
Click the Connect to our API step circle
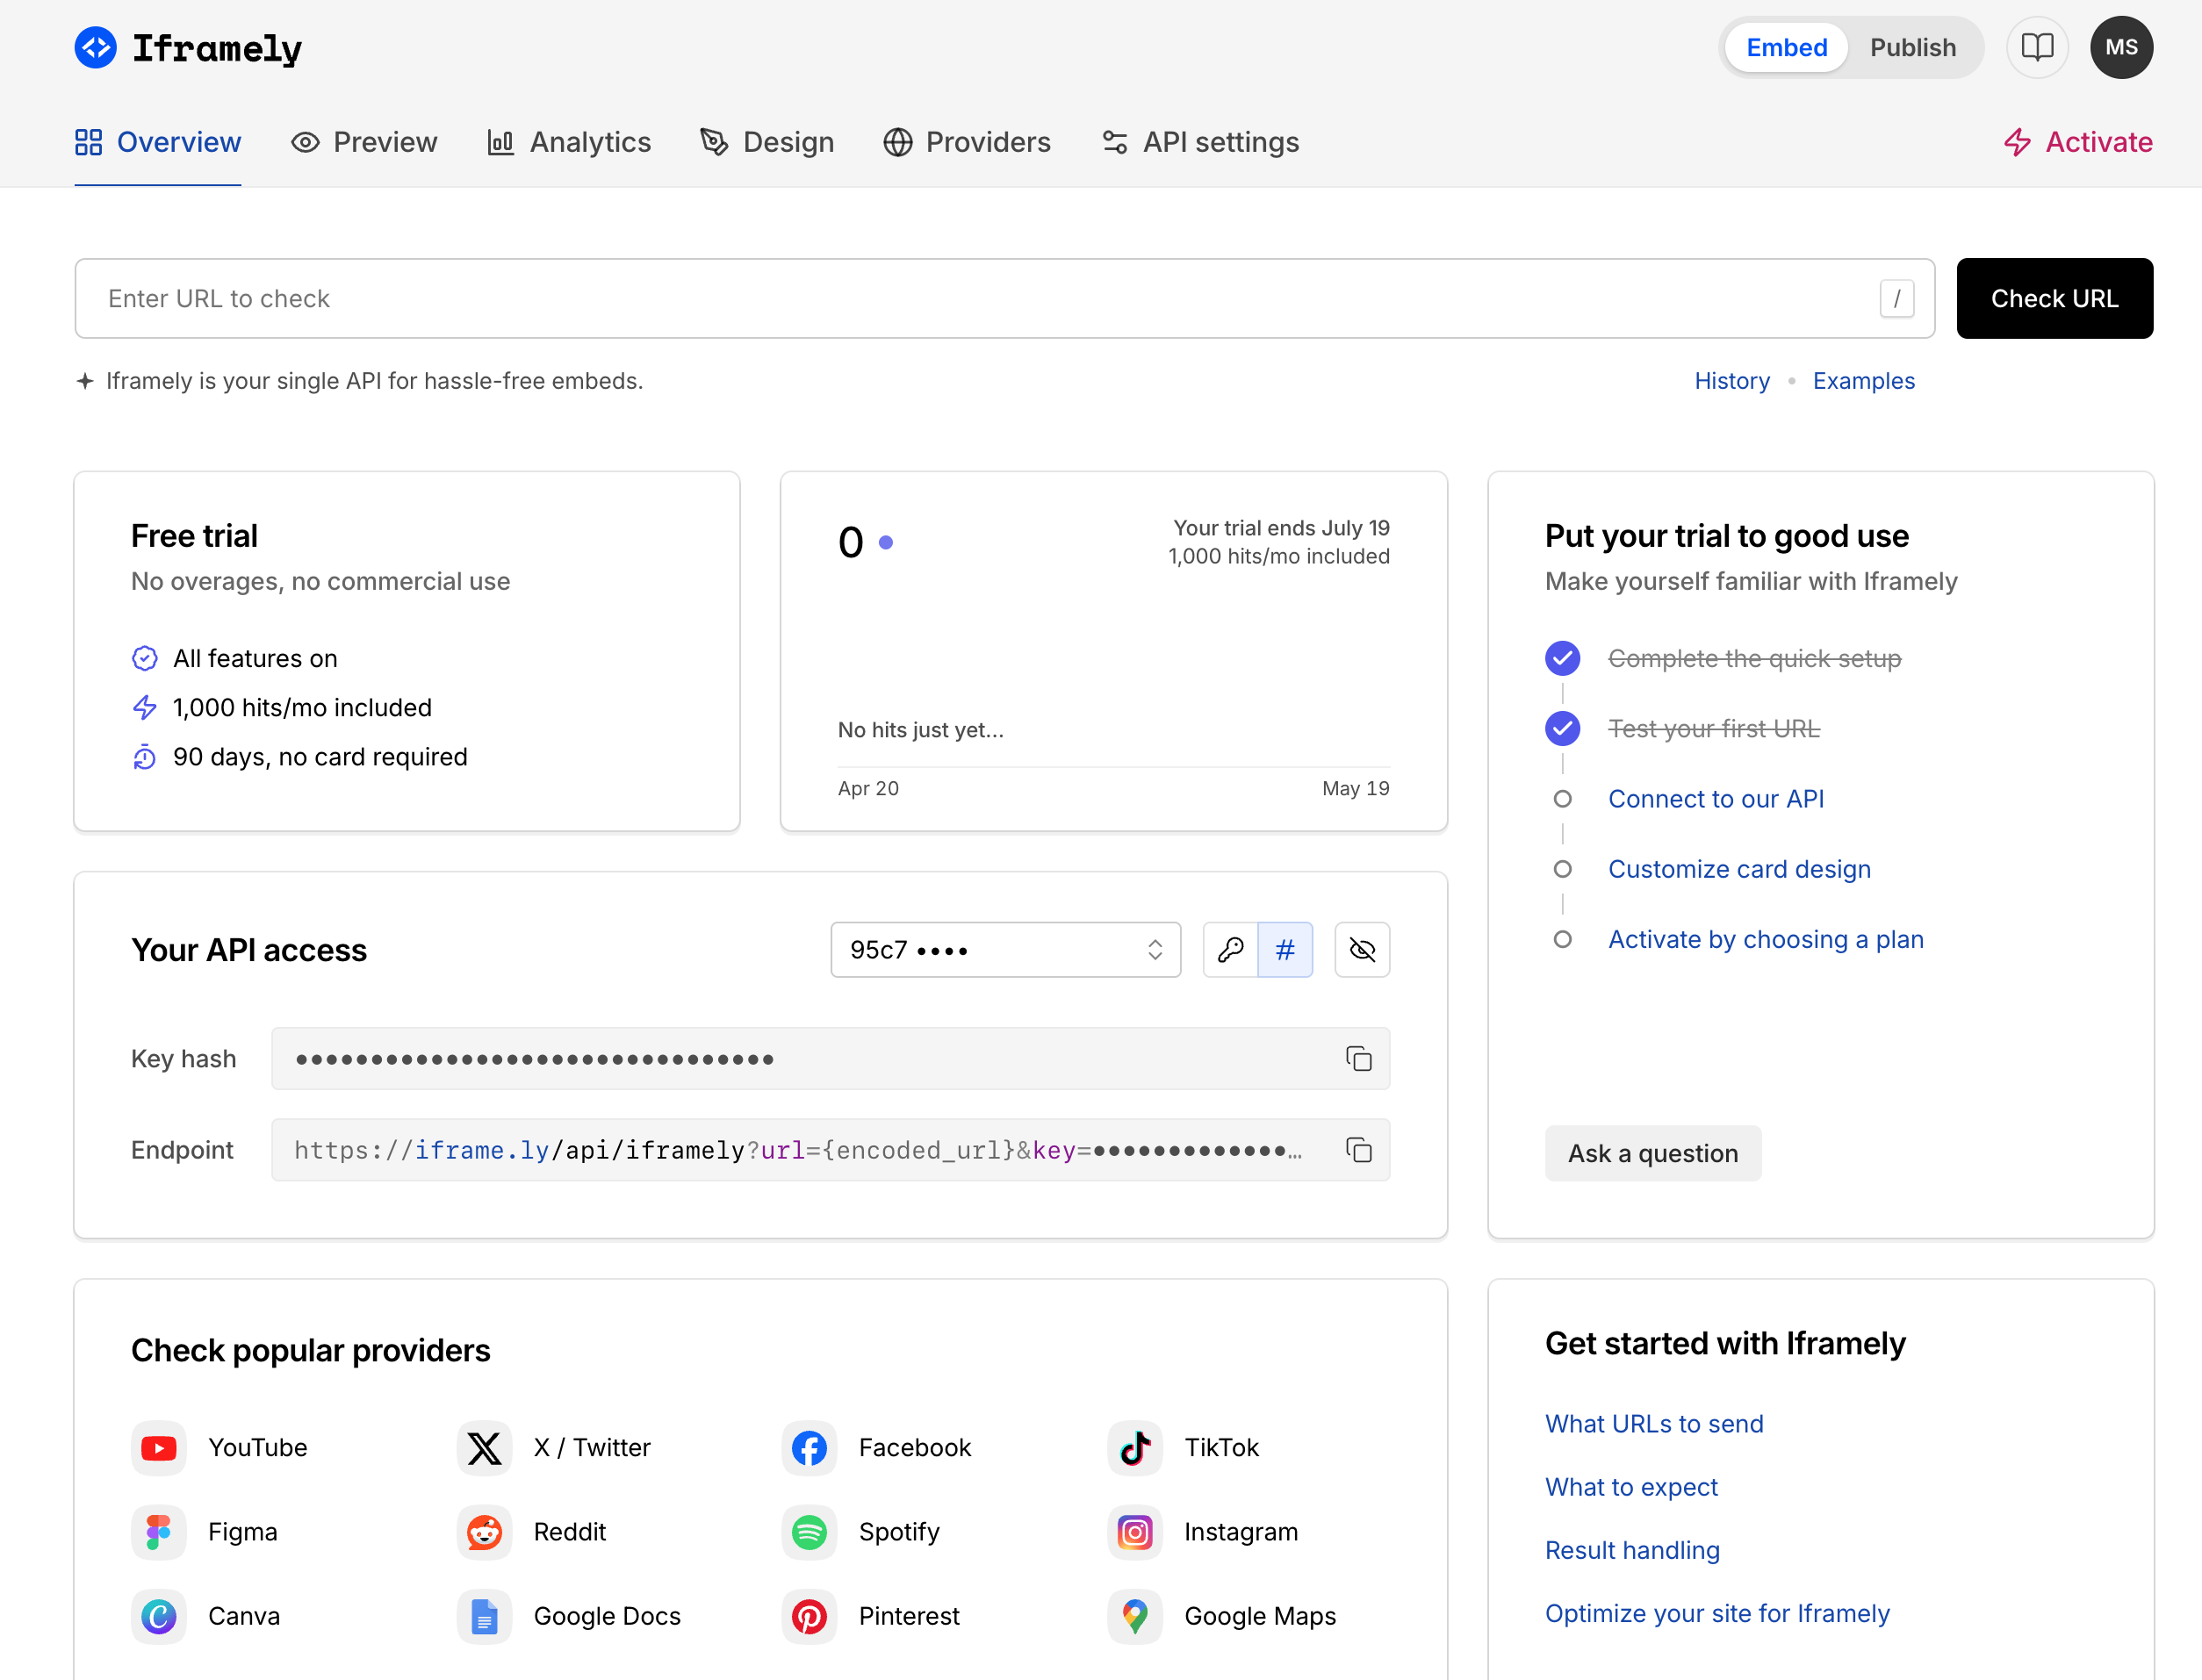click(x=1562, y=798)
